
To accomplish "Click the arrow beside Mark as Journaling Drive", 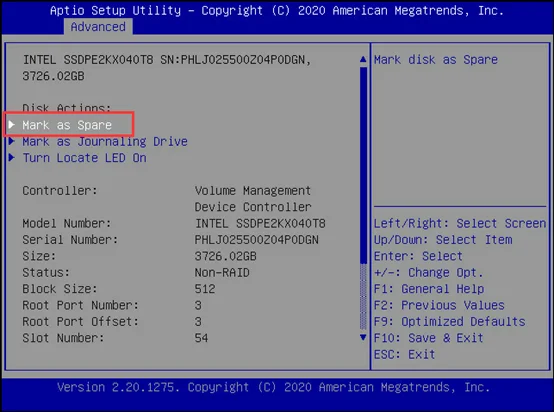I will click(12, 141).
